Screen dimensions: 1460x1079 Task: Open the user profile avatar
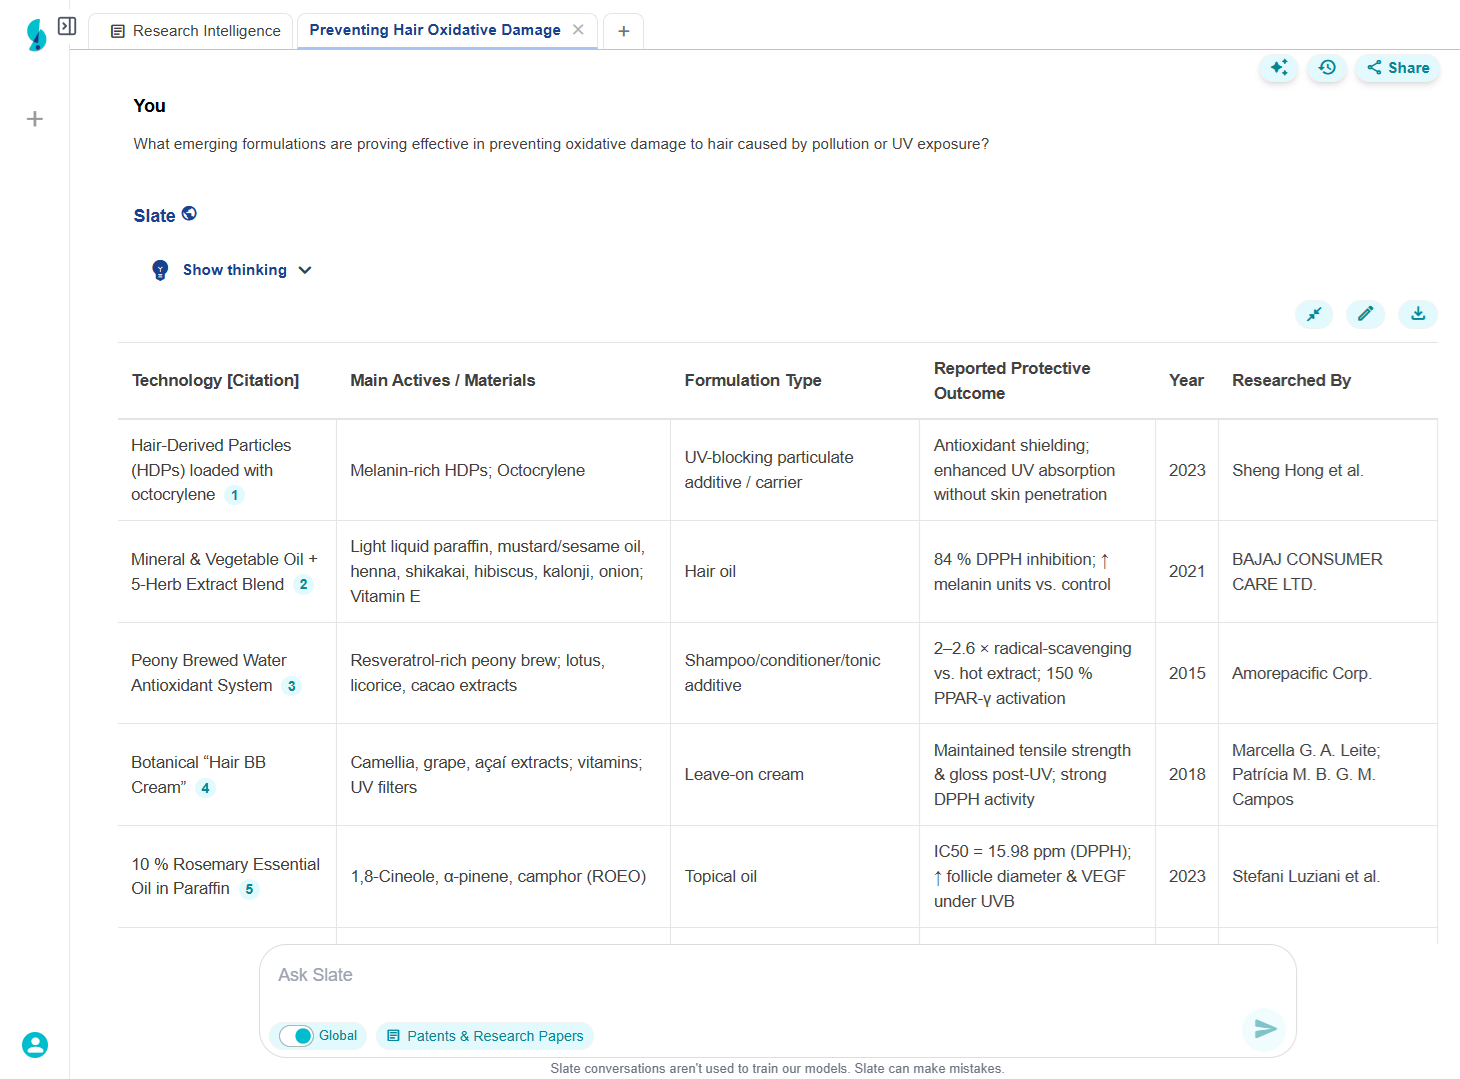click(x=35, y=1045)
